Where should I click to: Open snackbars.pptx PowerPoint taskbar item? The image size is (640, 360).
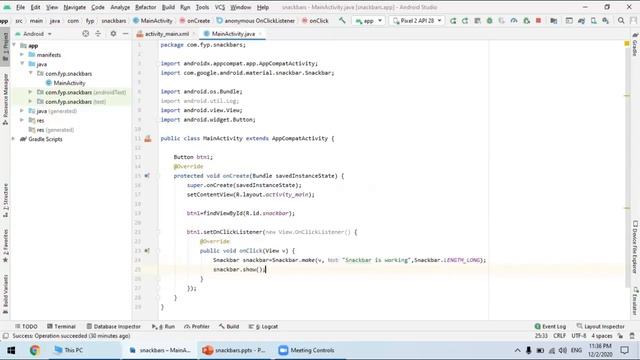pos(234,350)
